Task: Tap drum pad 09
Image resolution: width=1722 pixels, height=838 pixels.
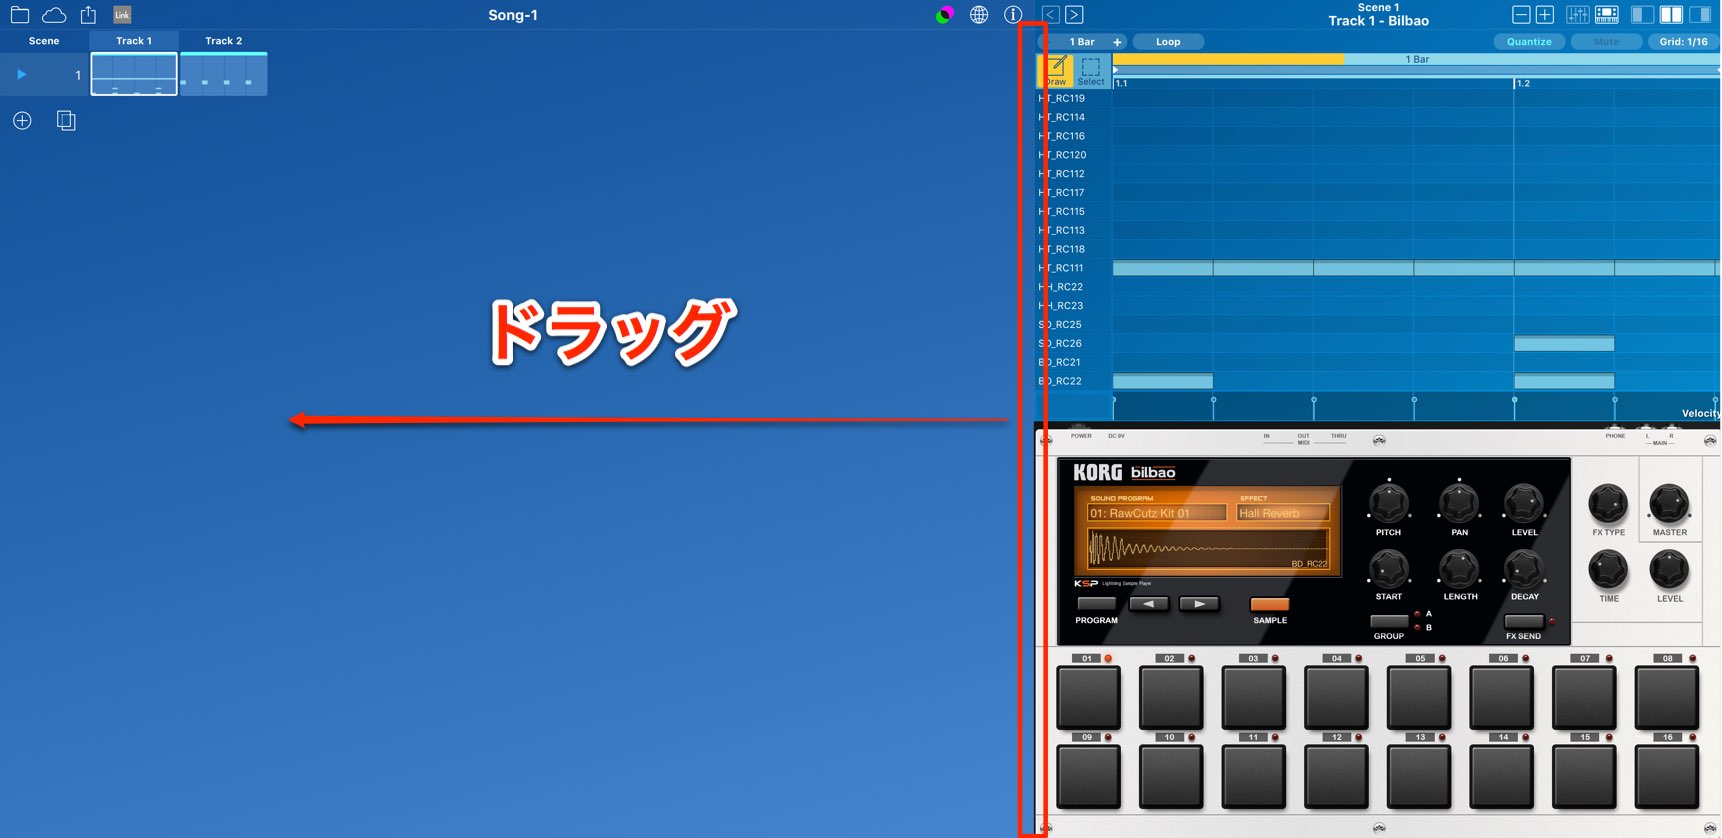Action: point(1089,776)
